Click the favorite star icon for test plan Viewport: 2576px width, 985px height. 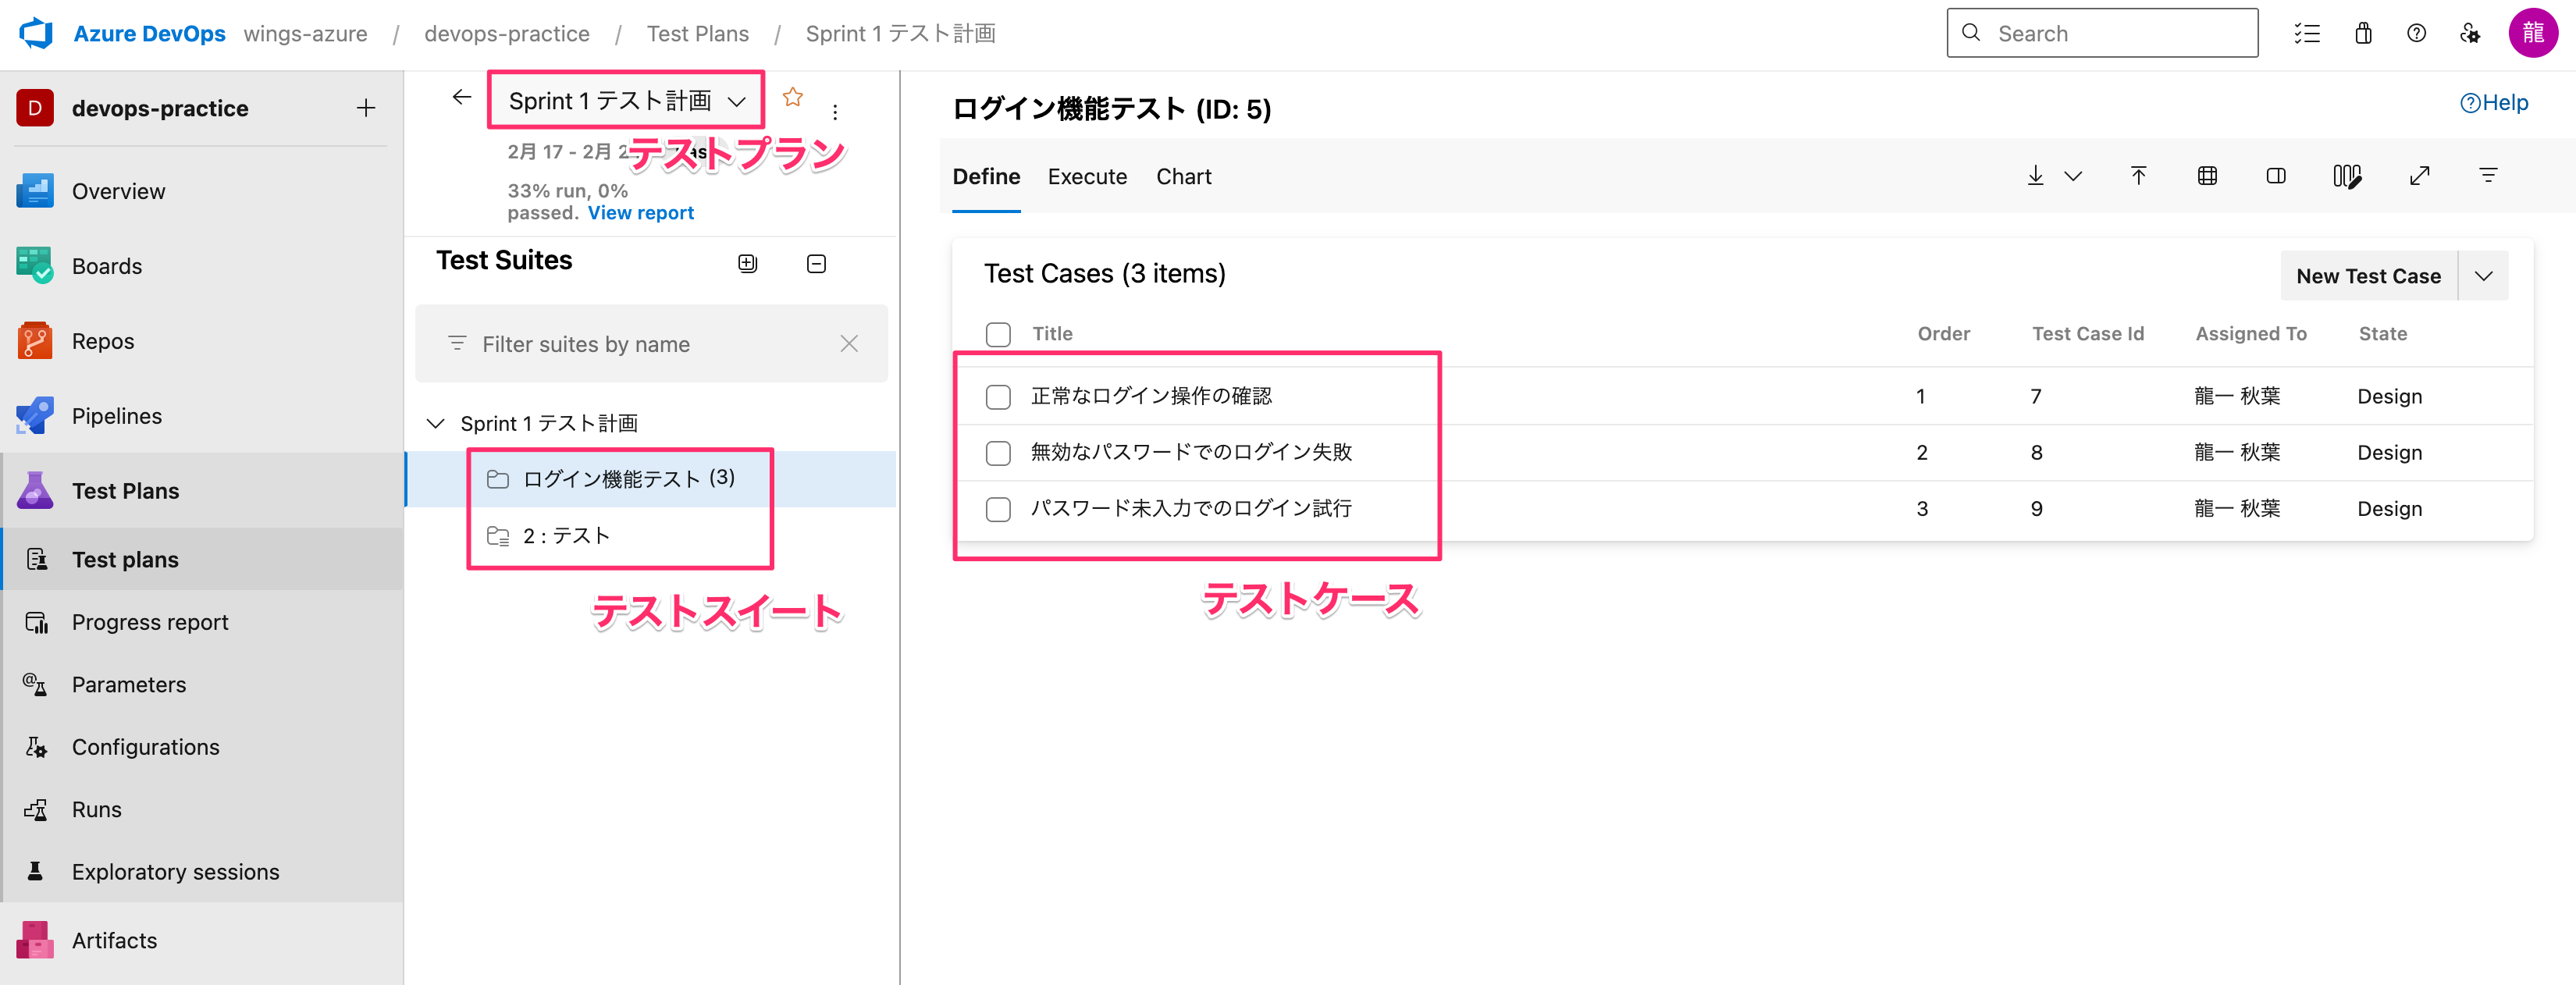pyautogui.click(x=792, y=97)
